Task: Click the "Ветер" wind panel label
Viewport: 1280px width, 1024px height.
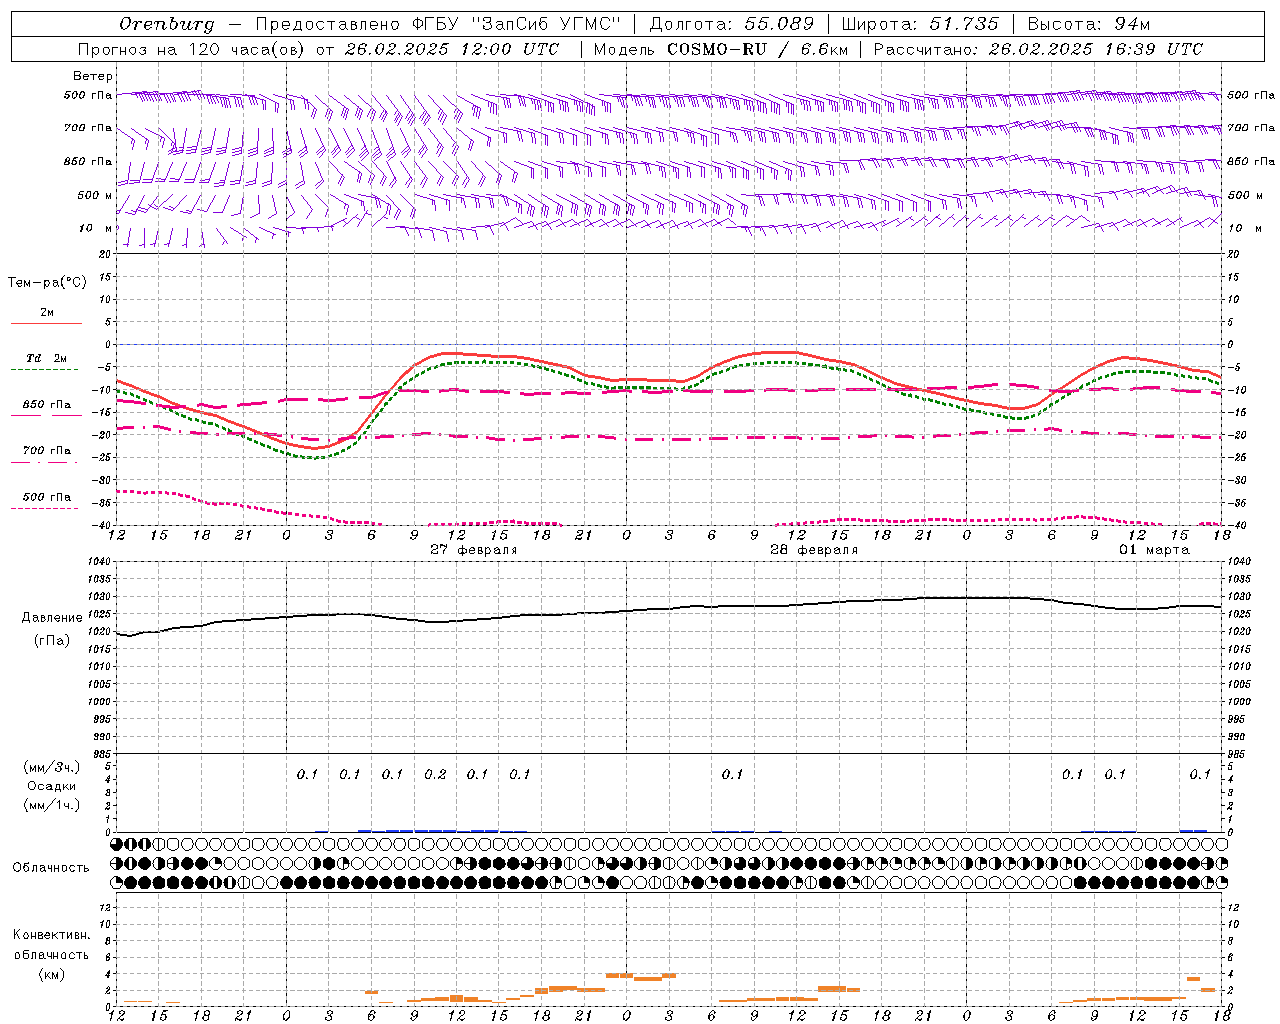Action: [x=93, y=76]
